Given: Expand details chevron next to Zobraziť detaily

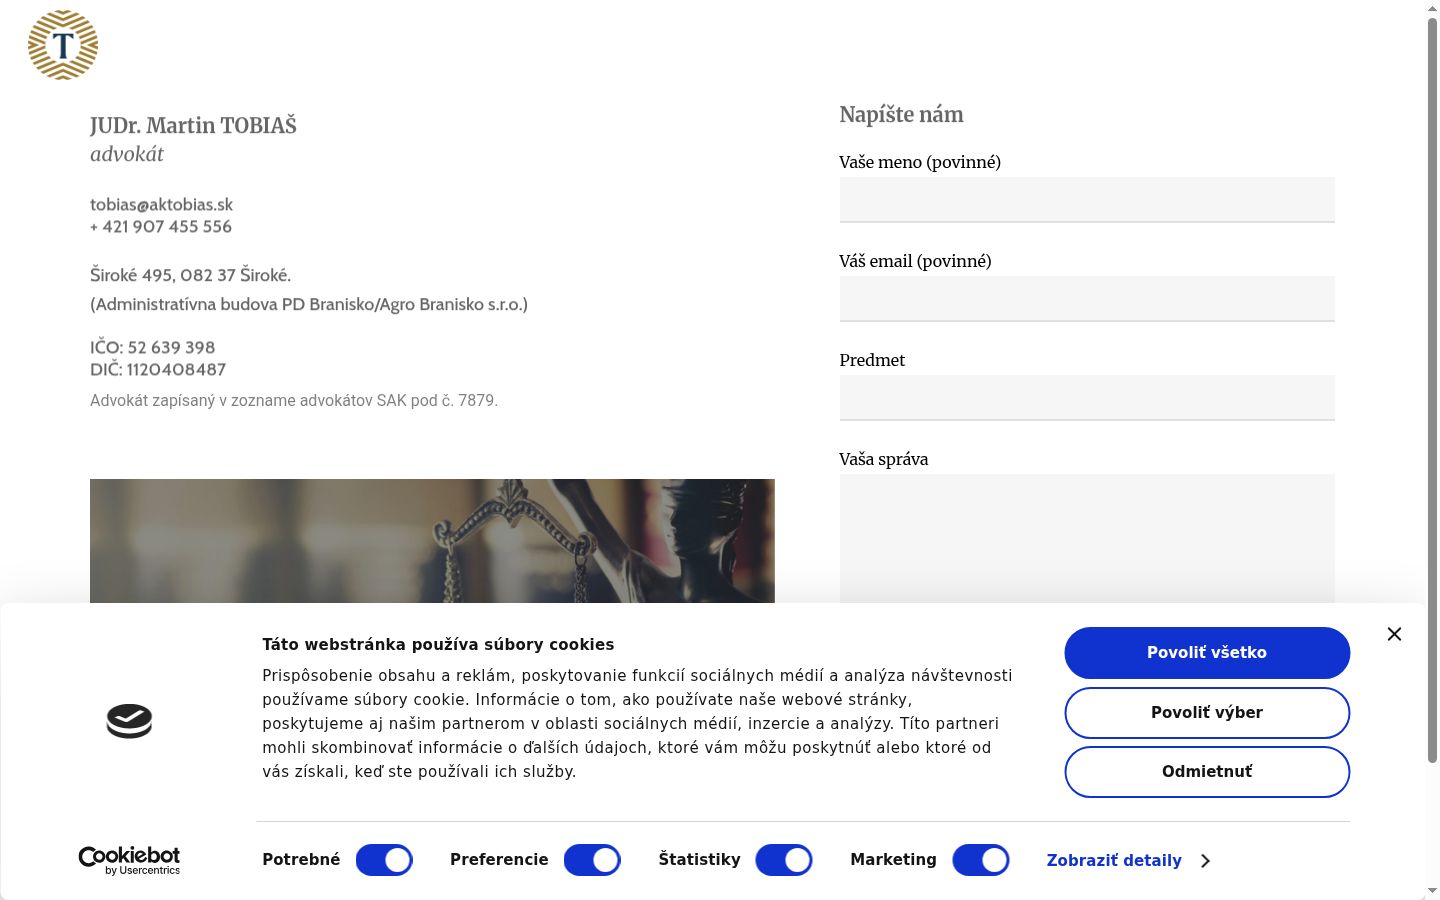Looking at the screenshot, I should pos(1205,861).
